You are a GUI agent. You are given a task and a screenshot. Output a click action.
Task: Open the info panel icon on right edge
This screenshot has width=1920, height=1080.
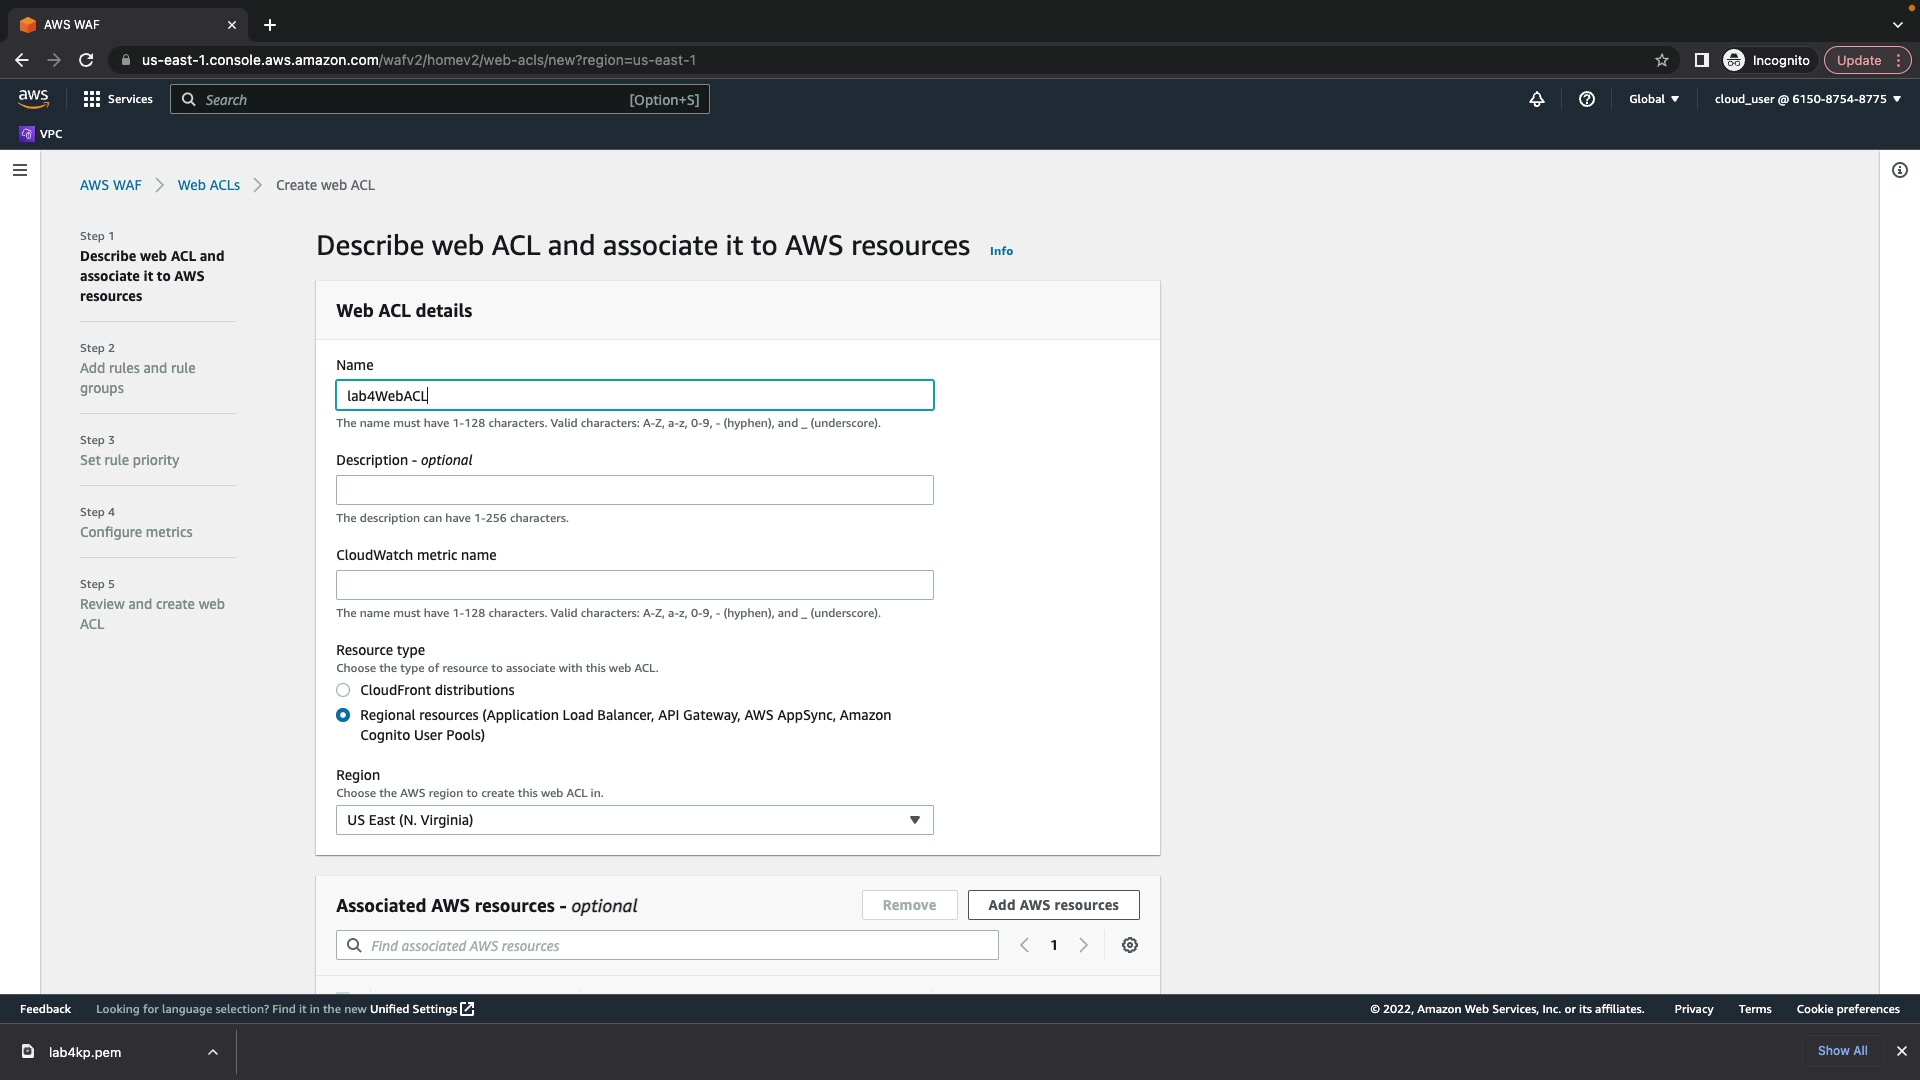(x=1900, y=170)
